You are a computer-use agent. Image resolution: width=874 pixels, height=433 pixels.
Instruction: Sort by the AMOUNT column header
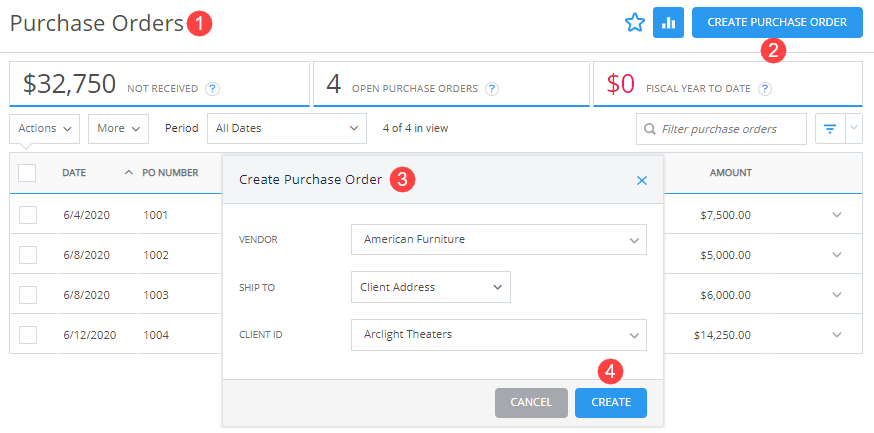tap(730, 173)
